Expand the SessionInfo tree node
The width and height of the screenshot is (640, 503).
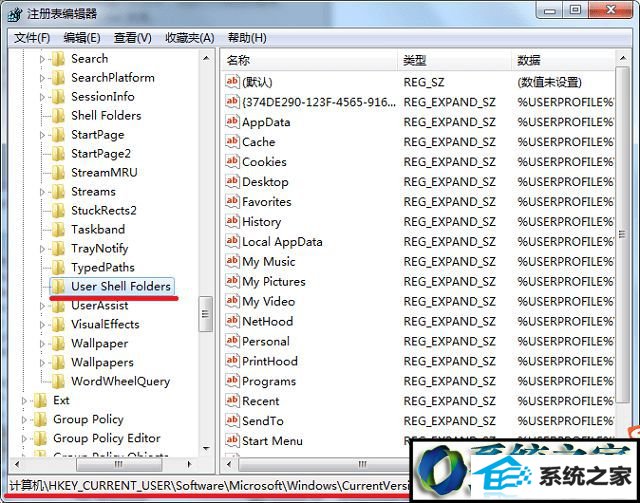42,97
